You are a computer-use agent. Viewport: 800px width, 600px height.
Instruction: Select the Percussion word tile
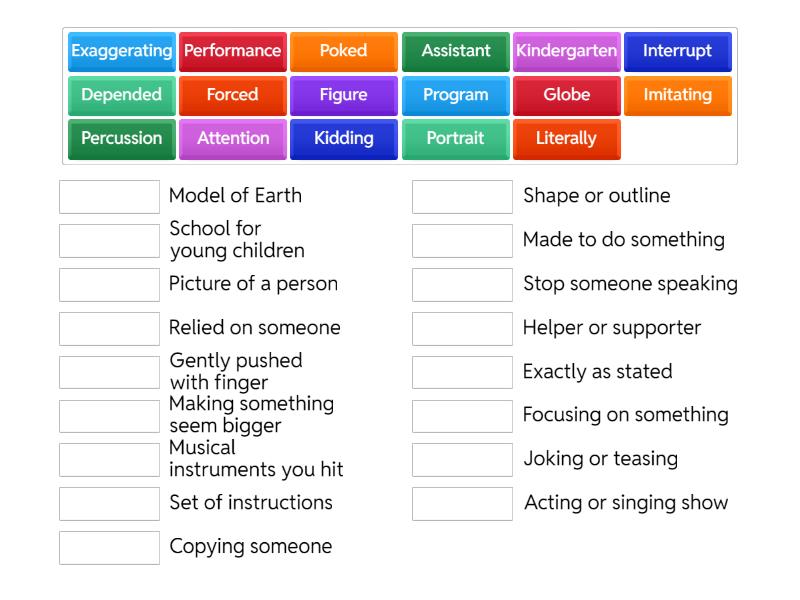[122, 139]
